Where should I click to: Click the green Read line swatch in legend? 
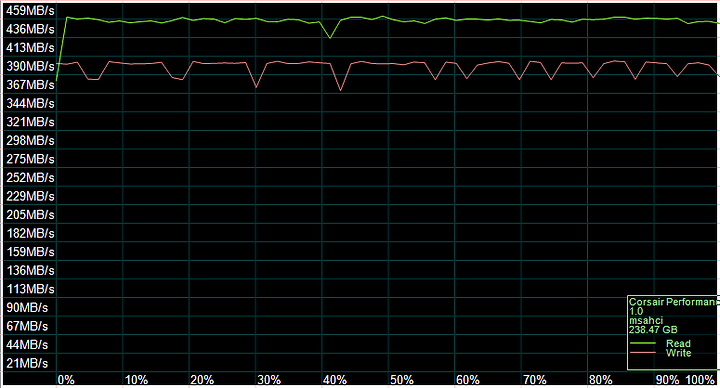pyautogui.click(x=643, y=343)
